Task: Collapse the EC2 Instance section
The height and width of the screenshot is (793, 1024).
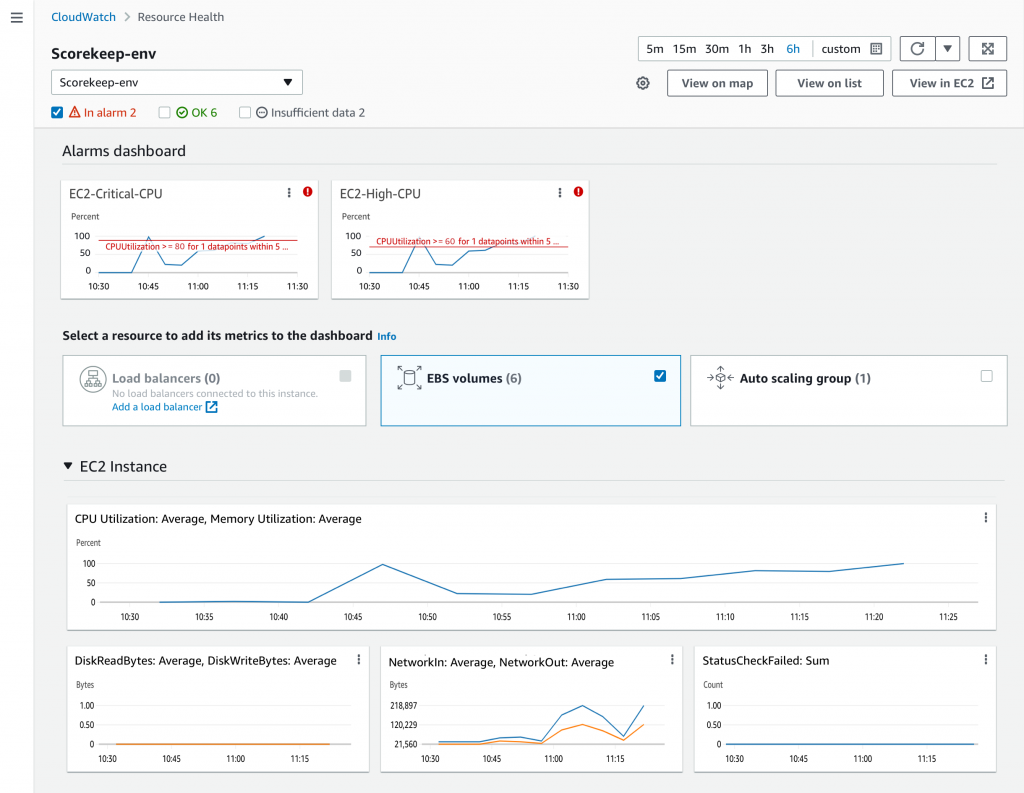Action: click(69, 465)
